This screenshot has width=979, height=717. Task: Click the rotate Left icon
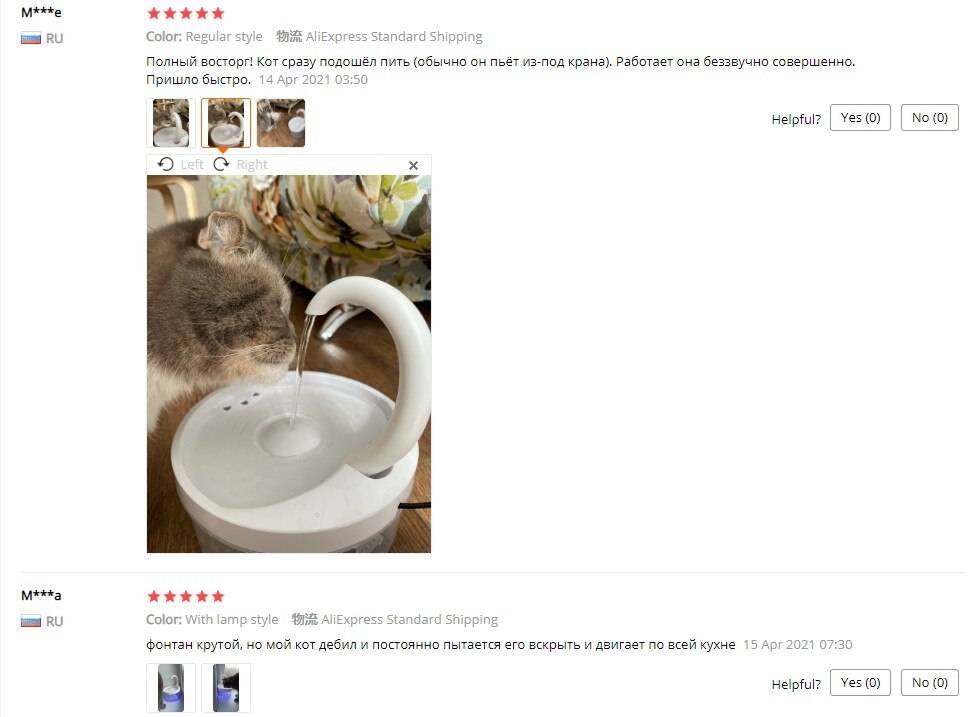click(x=165, y=164)
